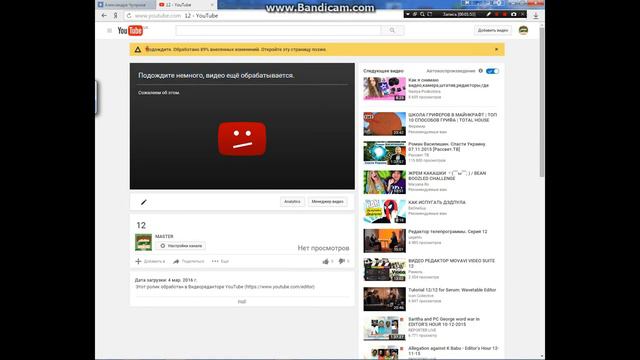Click the Bandicam pencil draw icon

click(489, 14)
